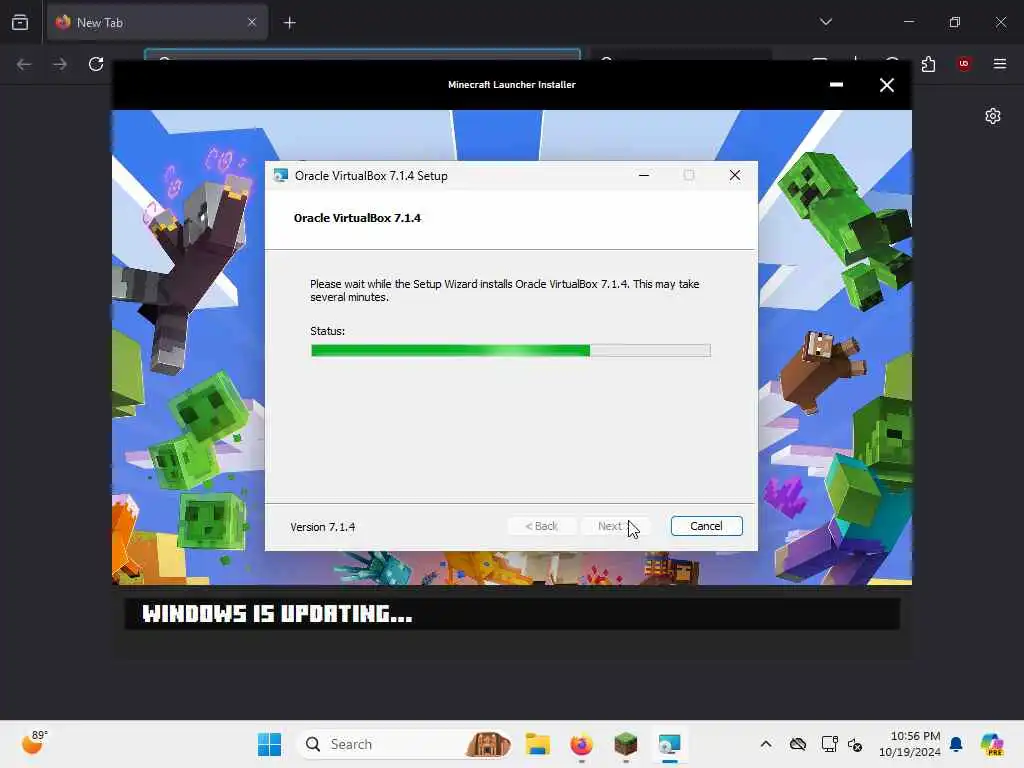The image size is (1024, 768).
Task: Open File Explorer from taskbar
Action: [537, 744]
